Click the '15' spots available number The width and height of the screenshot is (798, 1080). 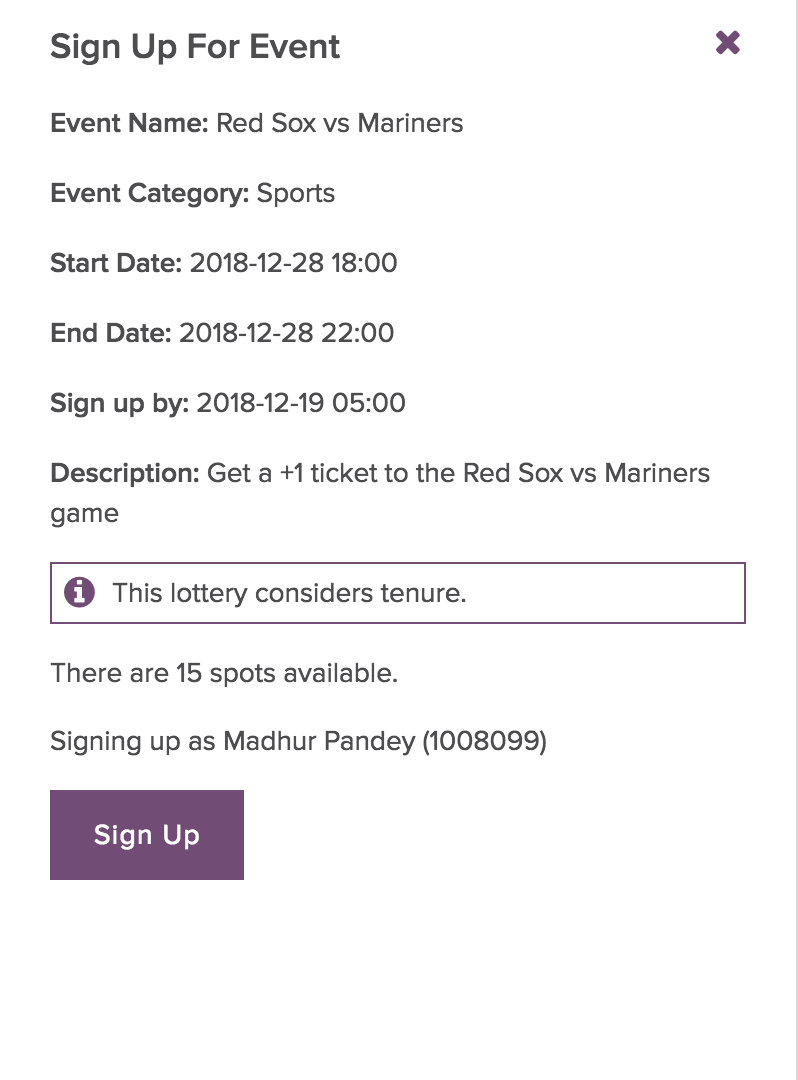tap(189, 673)
